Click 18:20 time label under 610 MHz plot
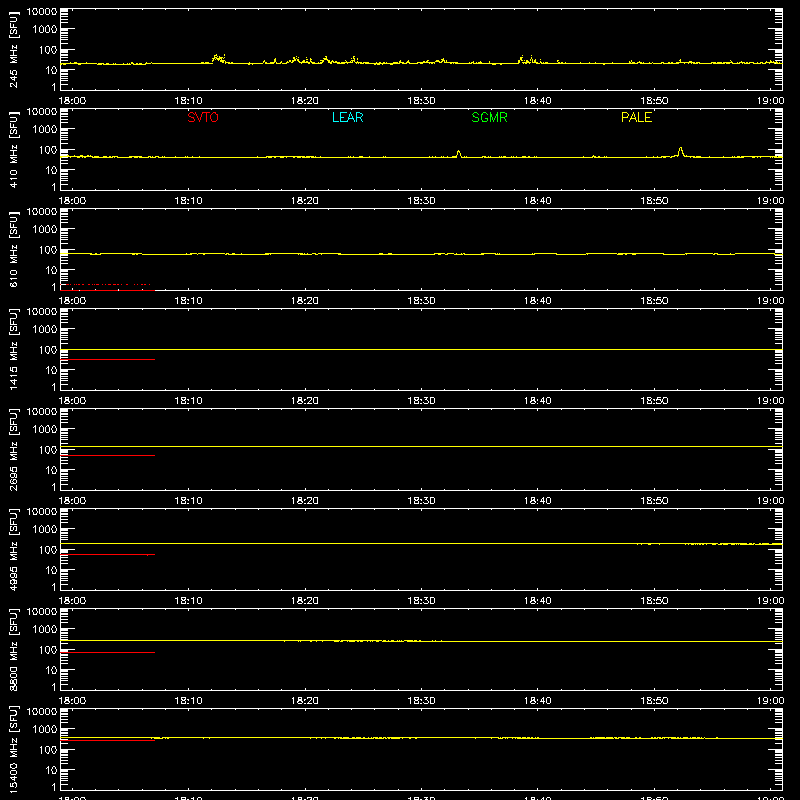Image resolution: width=800 pixels, height=800 pixels. 305,301
